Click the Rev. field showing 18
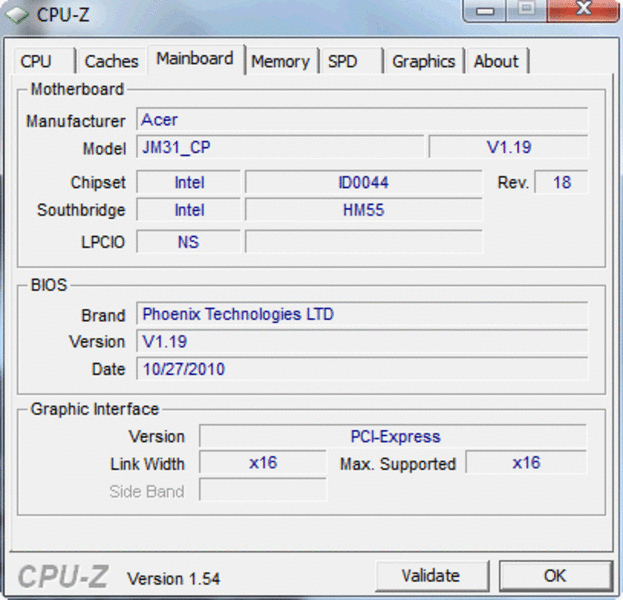This screenshot has height=600, width=623. [561, 182]
